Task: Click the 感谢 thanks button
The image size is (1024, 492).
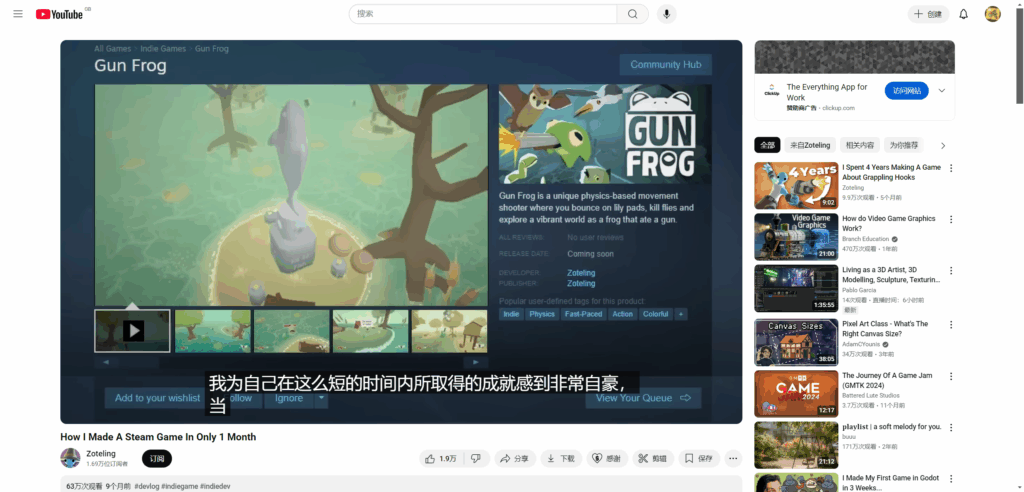Action: click(x=607, y=459)
